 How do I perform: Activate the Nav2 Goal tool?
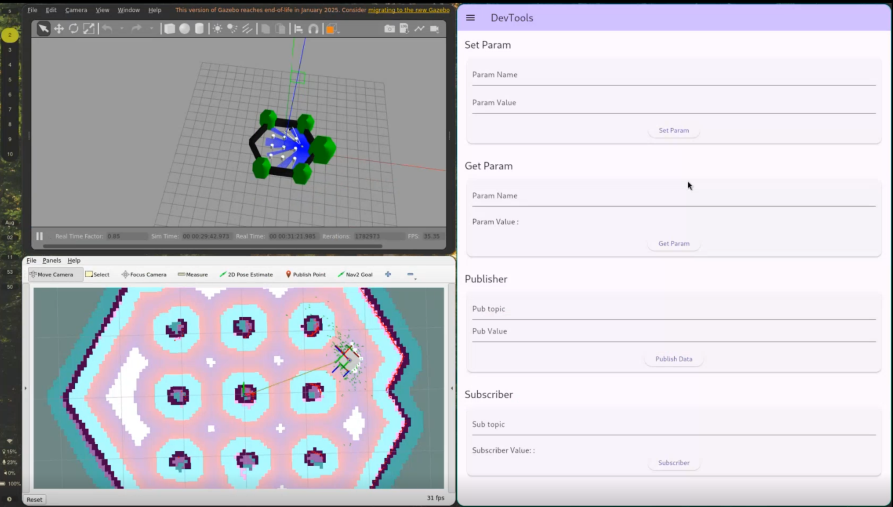coord(355,274)
